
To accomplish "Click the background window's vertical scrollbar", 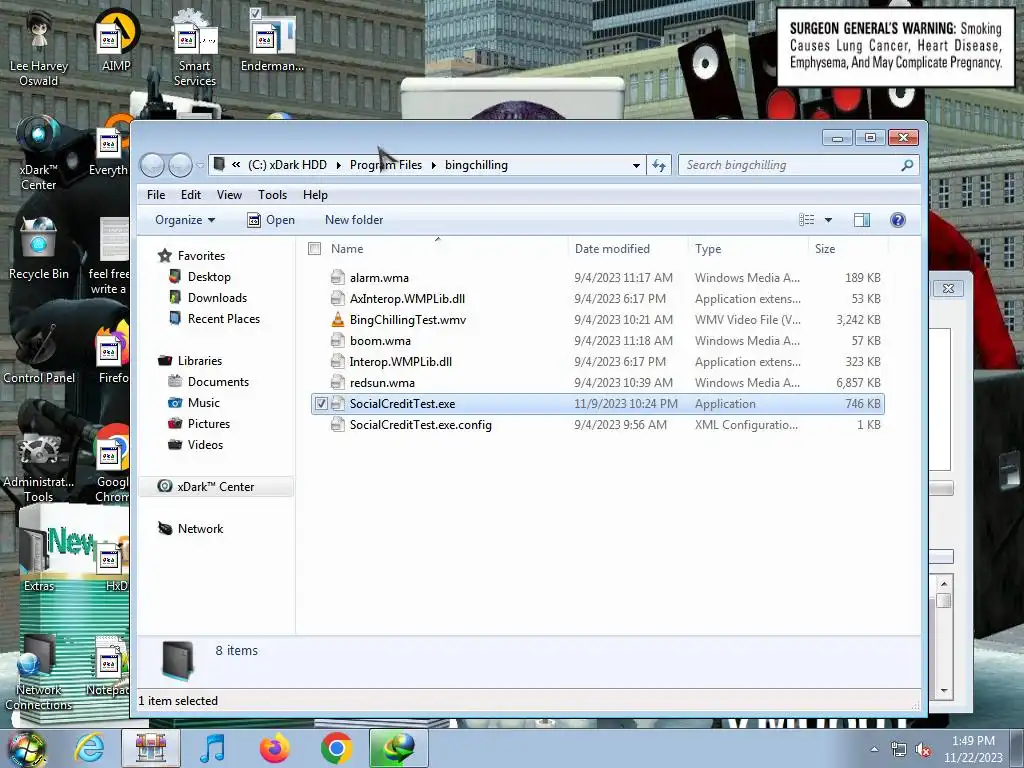I will click(x=944, y=637).
